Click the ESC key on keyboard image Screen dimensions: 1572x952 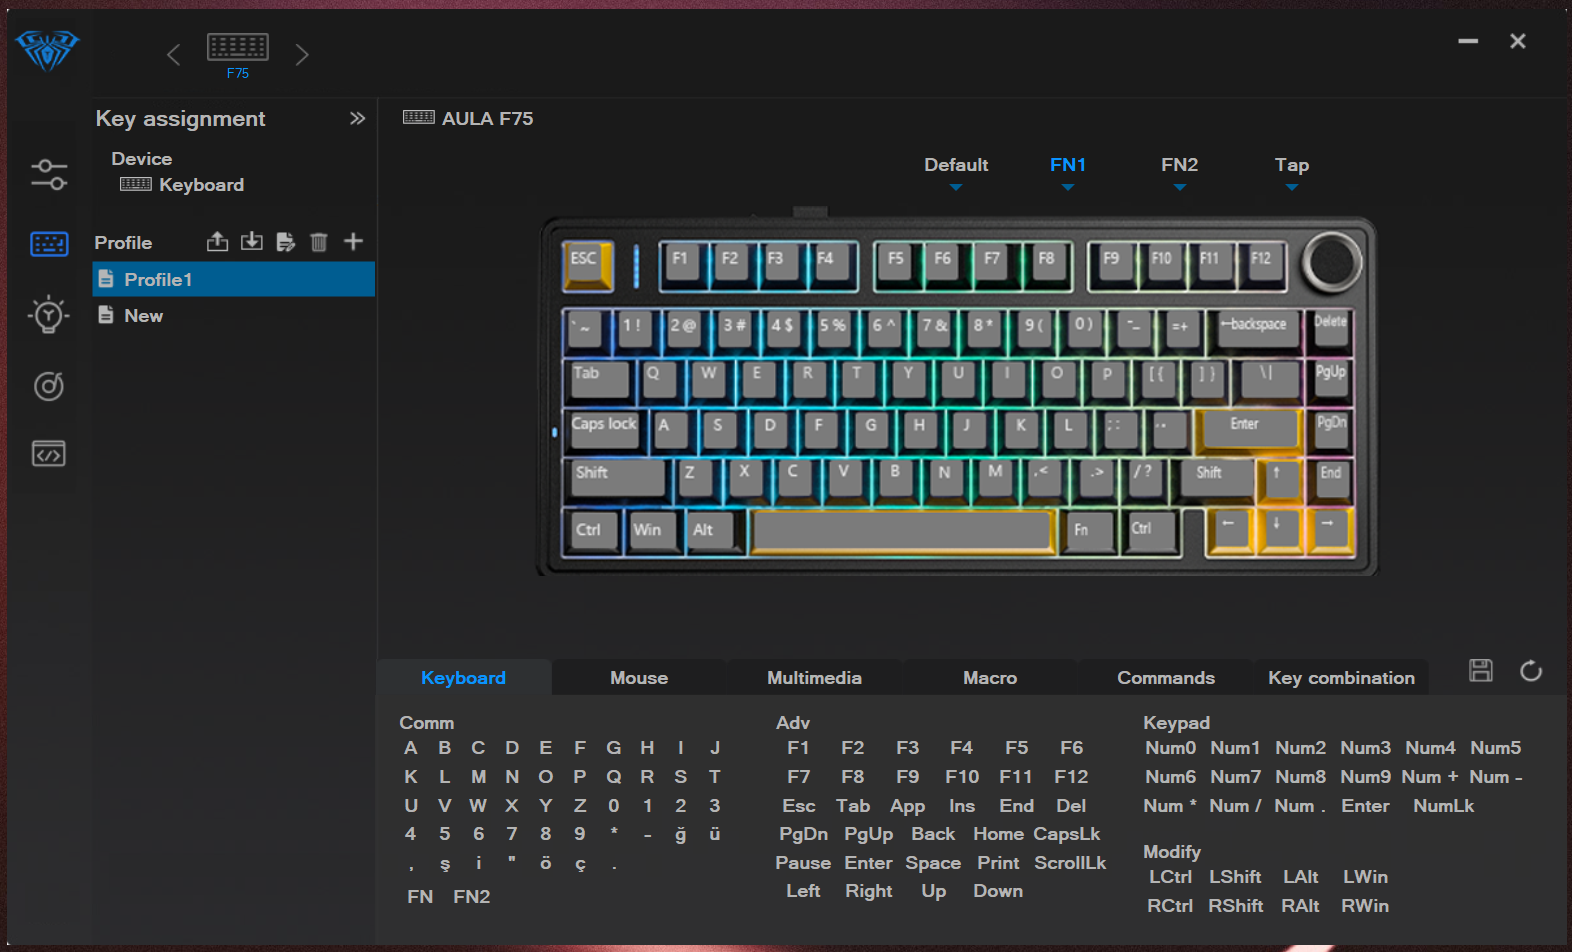pyautogui.click(x=587, y=265)
